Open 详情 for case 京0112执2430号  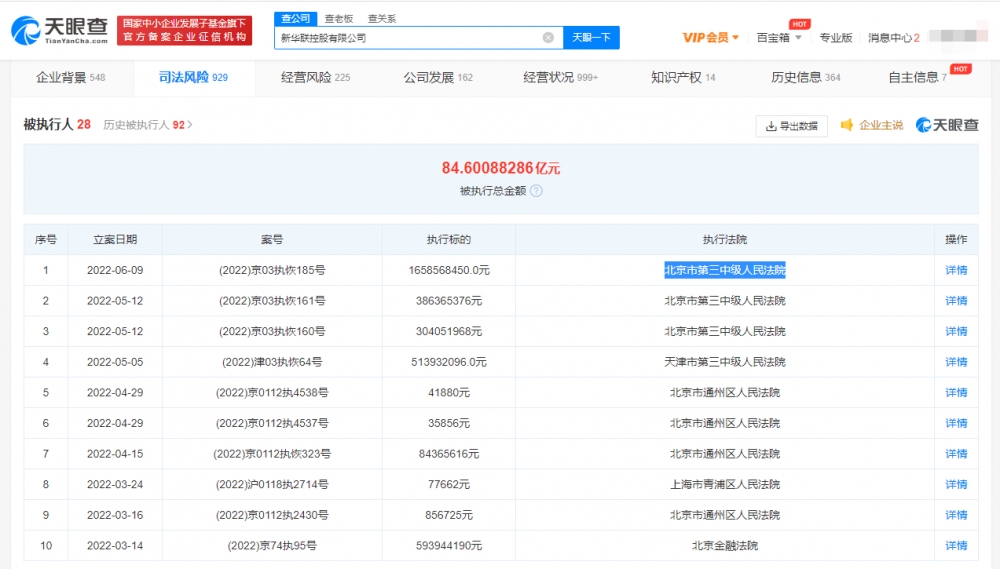click(x=956, y=515)
